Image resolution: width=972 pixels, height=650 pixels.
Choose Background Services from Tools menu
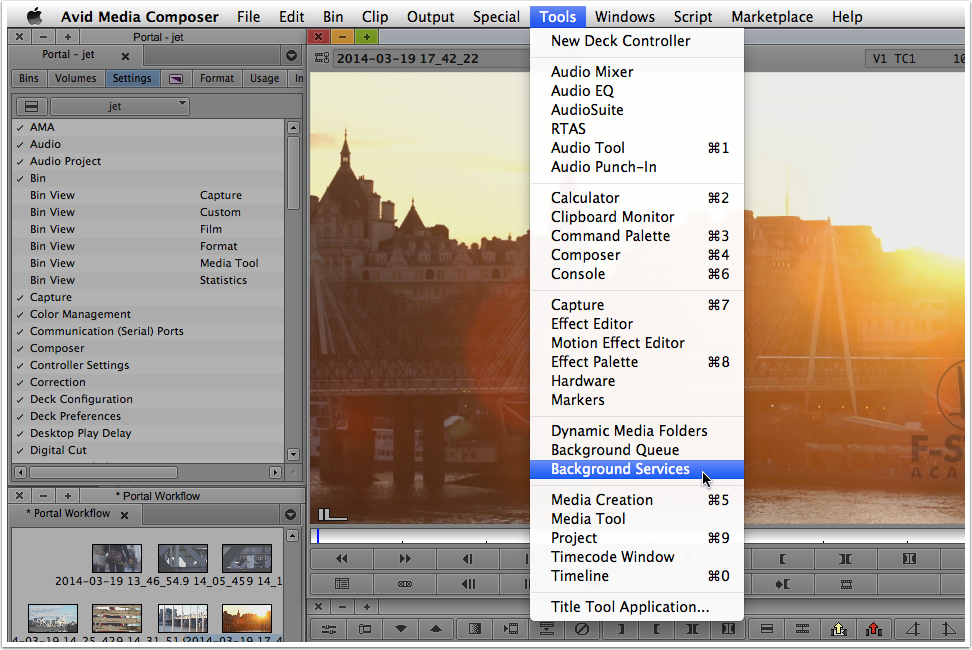point(637,469)
